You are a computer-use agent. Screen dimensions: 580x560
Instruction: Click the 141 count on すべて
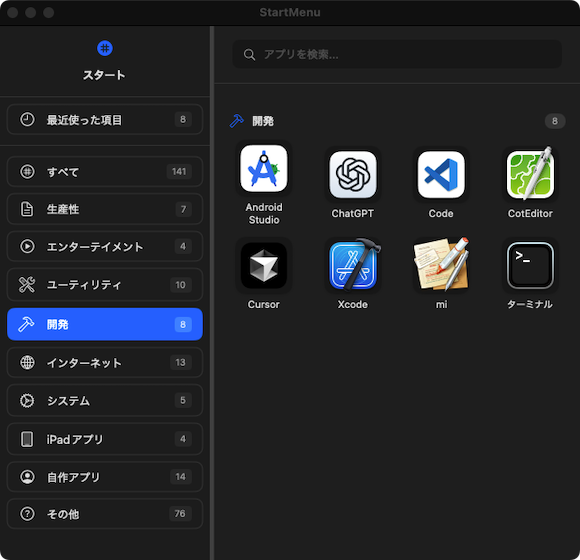179,172
